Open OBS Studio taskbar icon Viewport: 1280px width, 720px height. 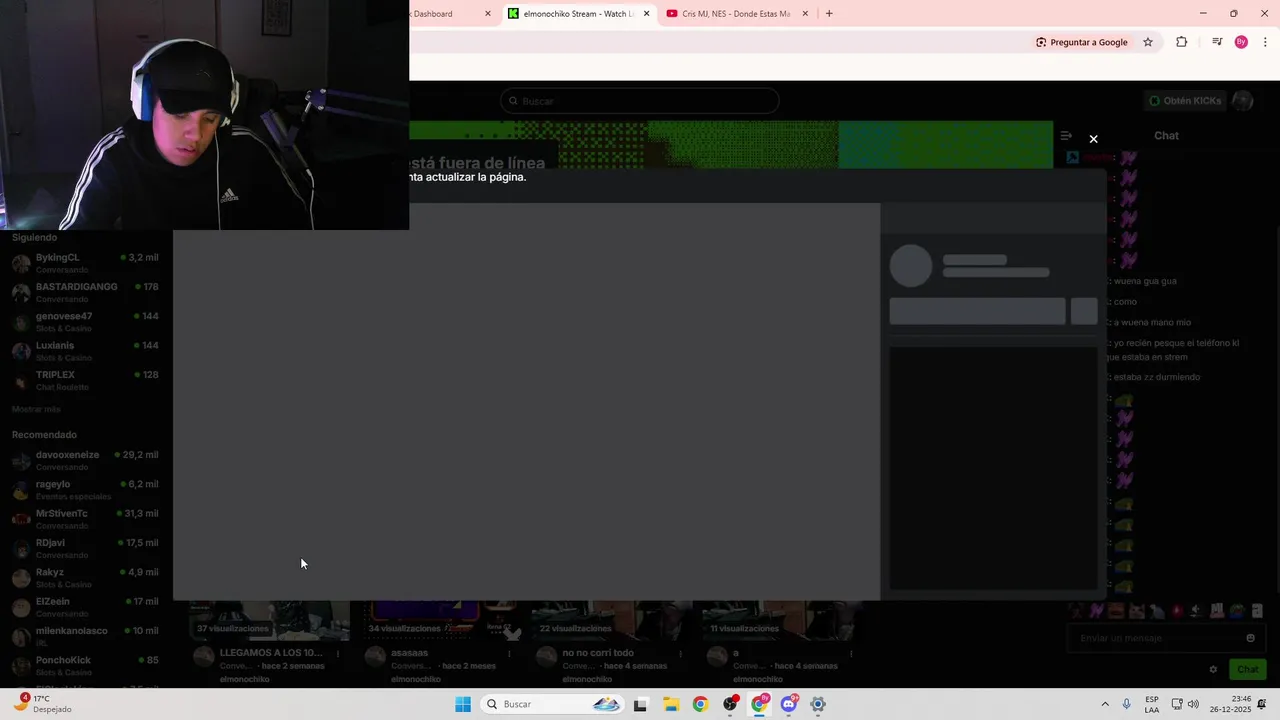tap(730, 704)
